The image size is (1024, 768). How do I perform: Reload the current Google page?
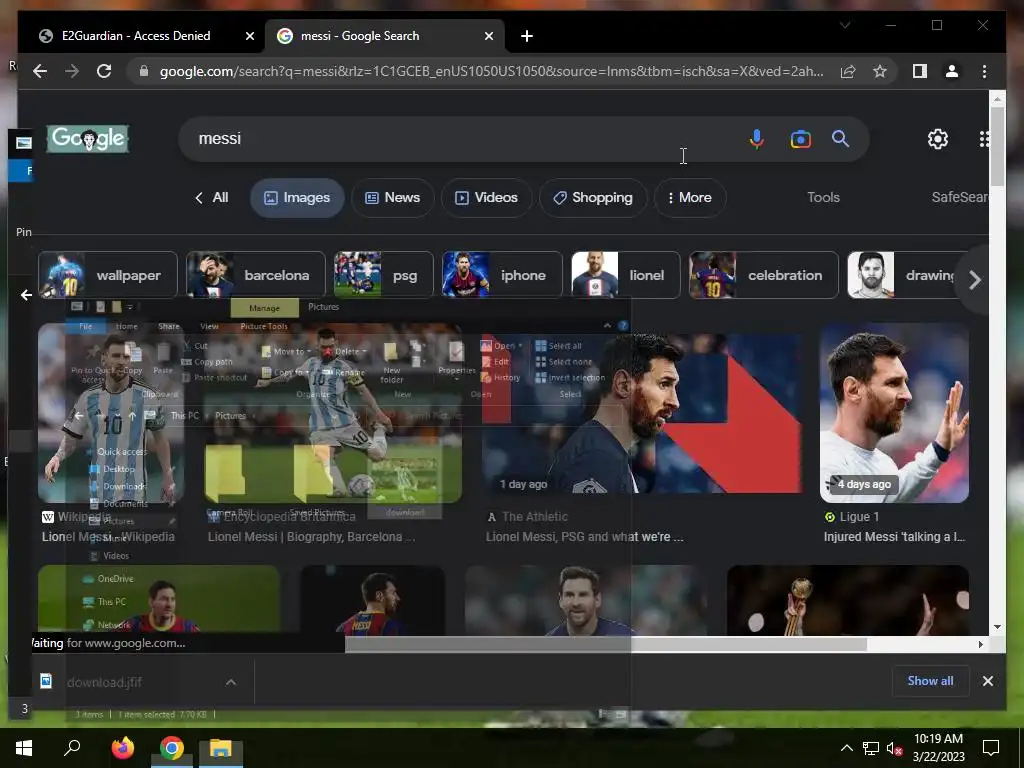tap(104, 71)
